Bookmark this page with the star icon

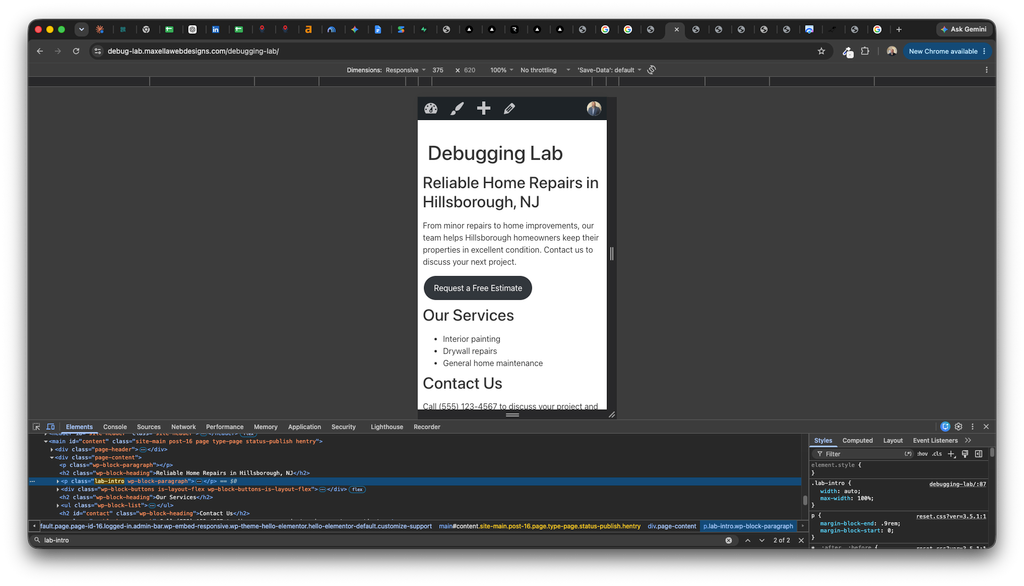[822, 51]
